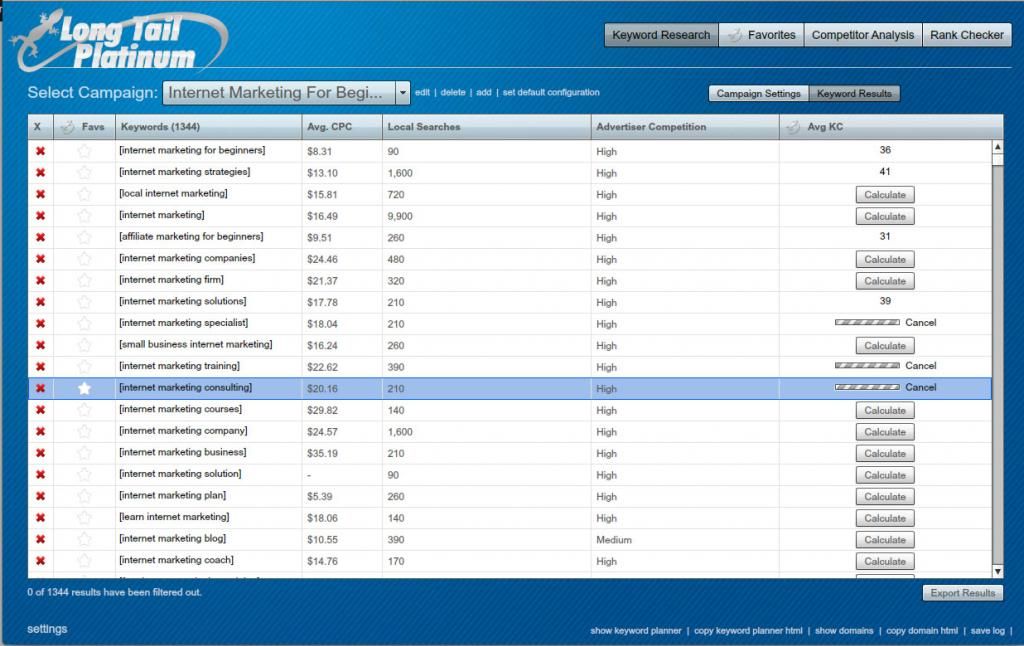Click the Export Results button
Viewport: 1024px width, 646px height.
[963, 593]
